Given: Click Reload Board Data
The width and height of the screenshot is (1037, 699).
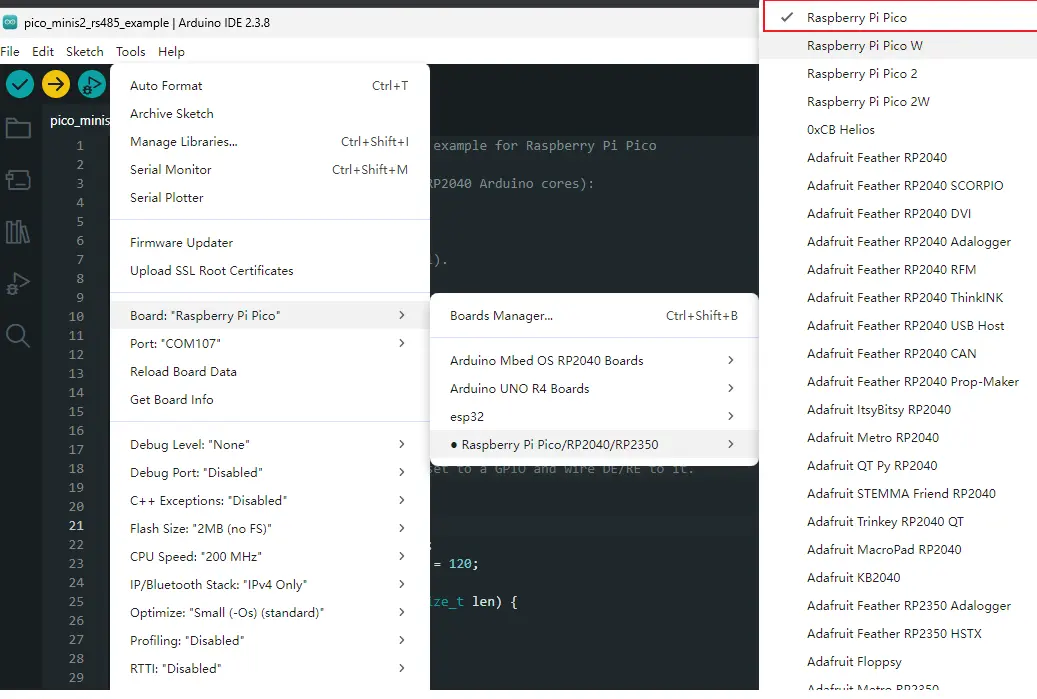Looking at the screenshot, I should 270,372.
